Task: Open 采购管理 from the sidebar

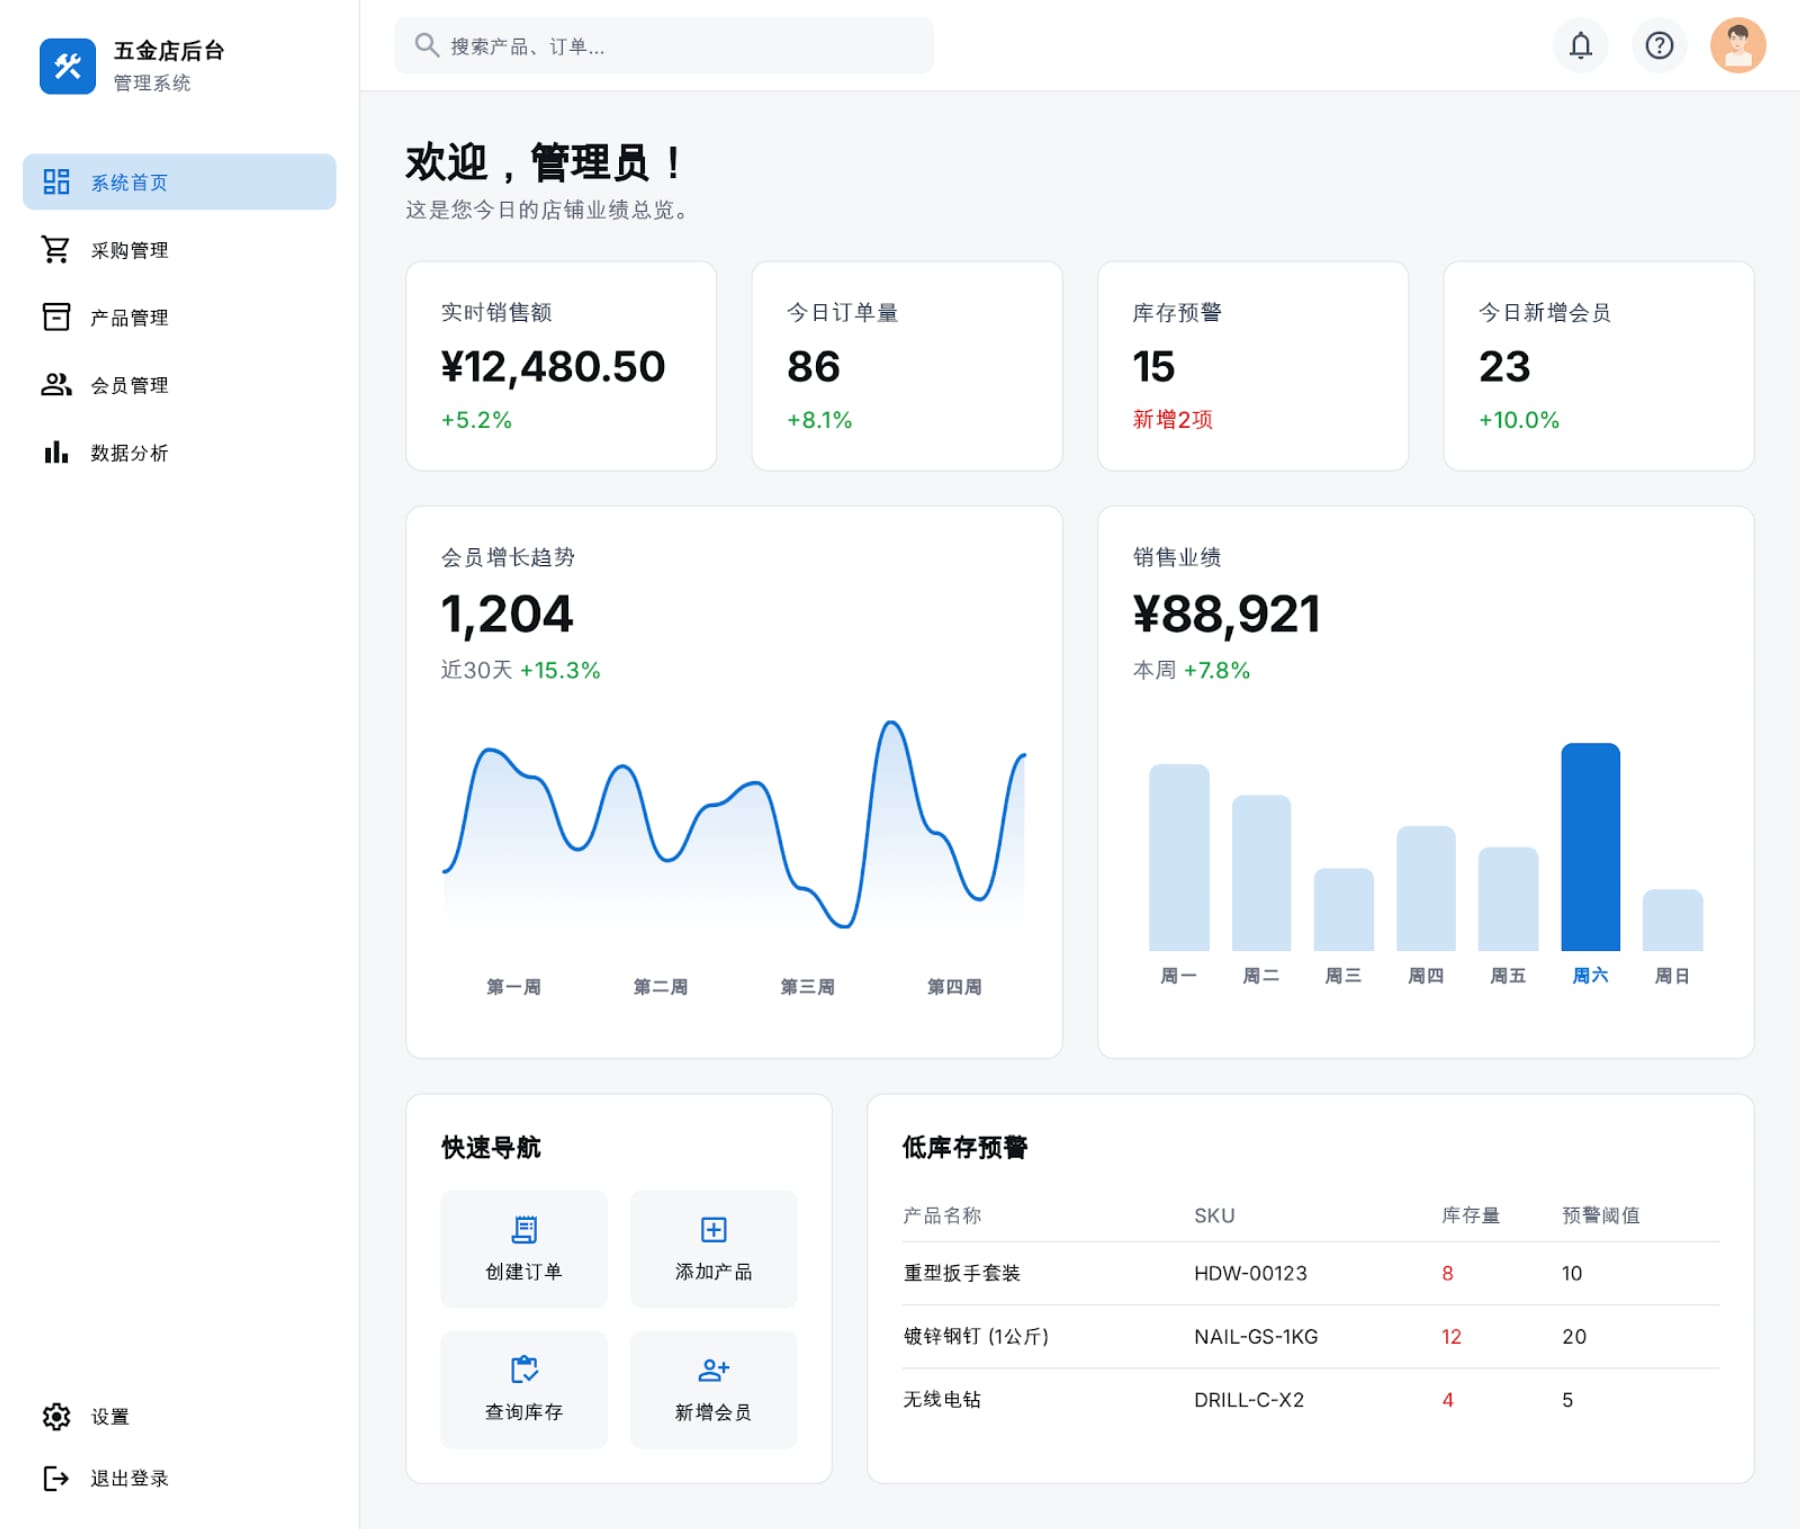Action: [129, 250]
